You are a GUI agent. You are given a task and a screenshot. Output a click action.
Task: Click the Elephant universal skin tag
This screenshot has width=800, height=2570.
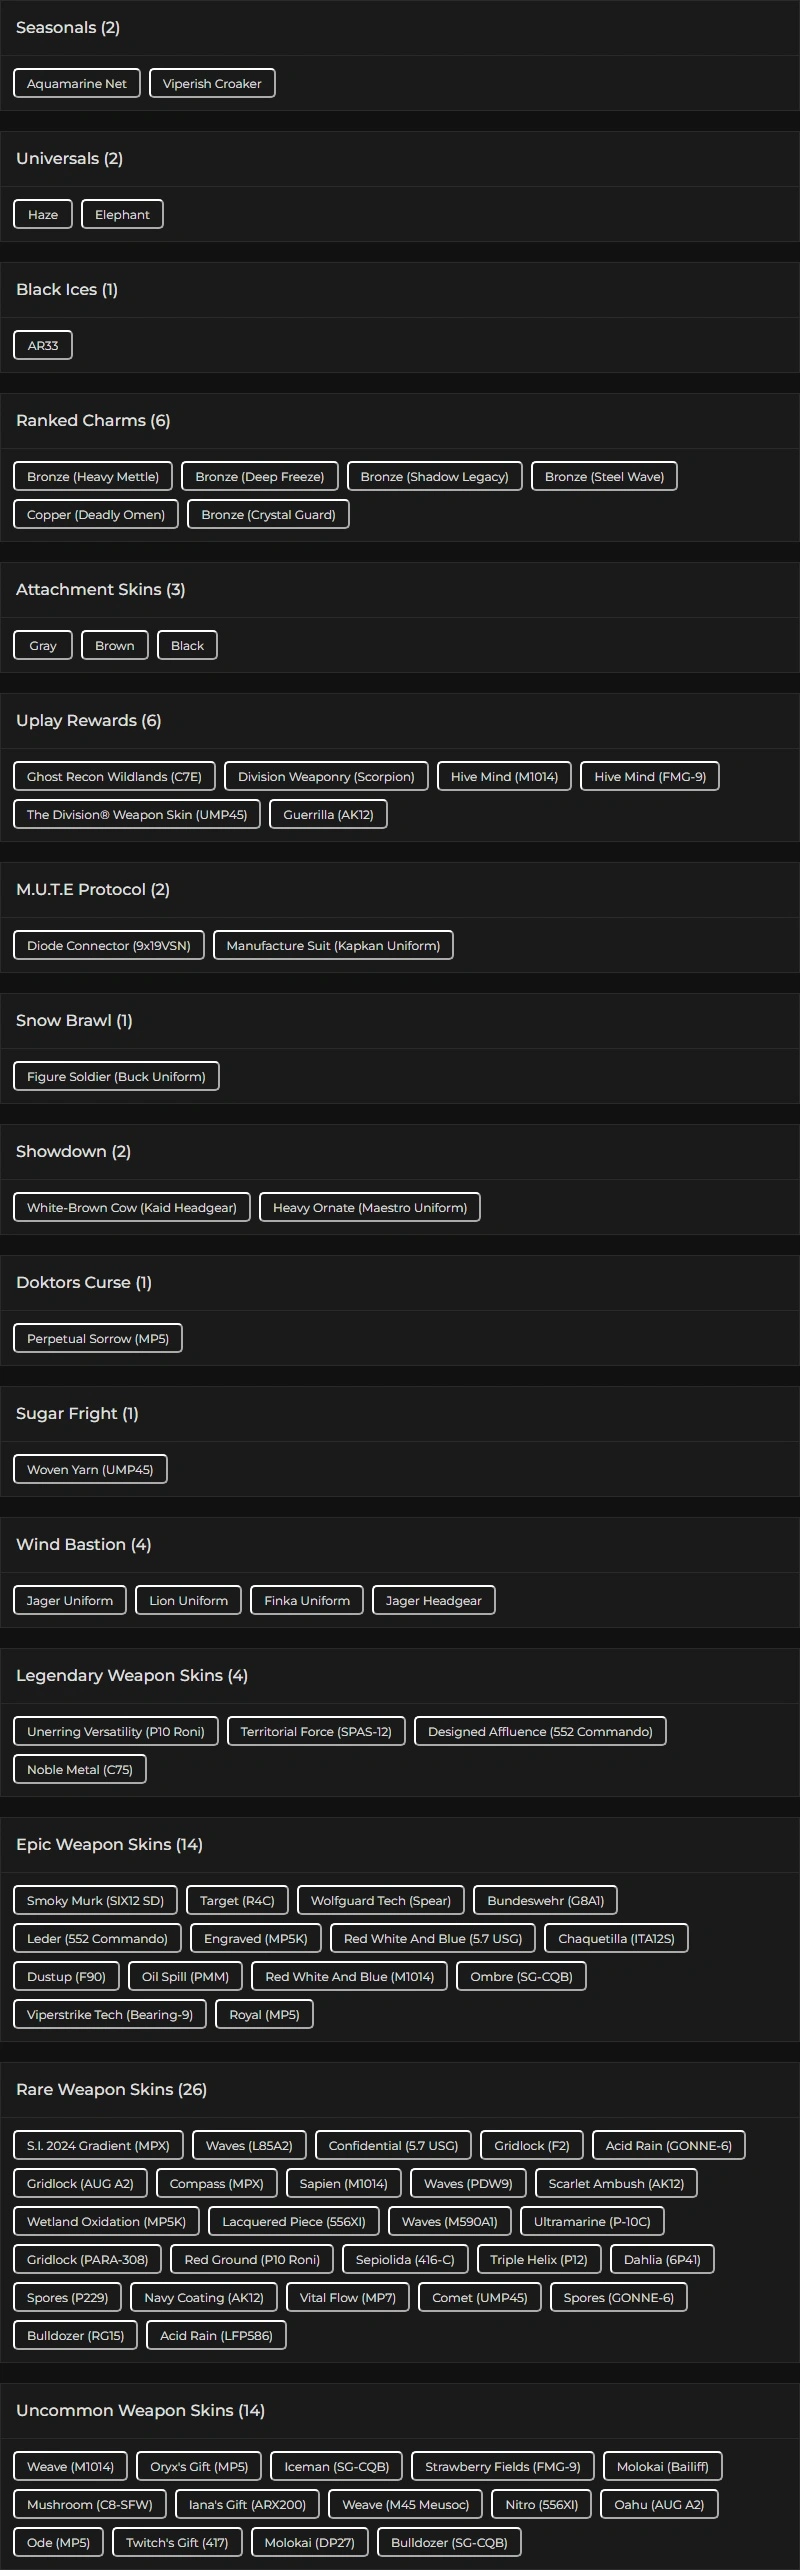122,215
